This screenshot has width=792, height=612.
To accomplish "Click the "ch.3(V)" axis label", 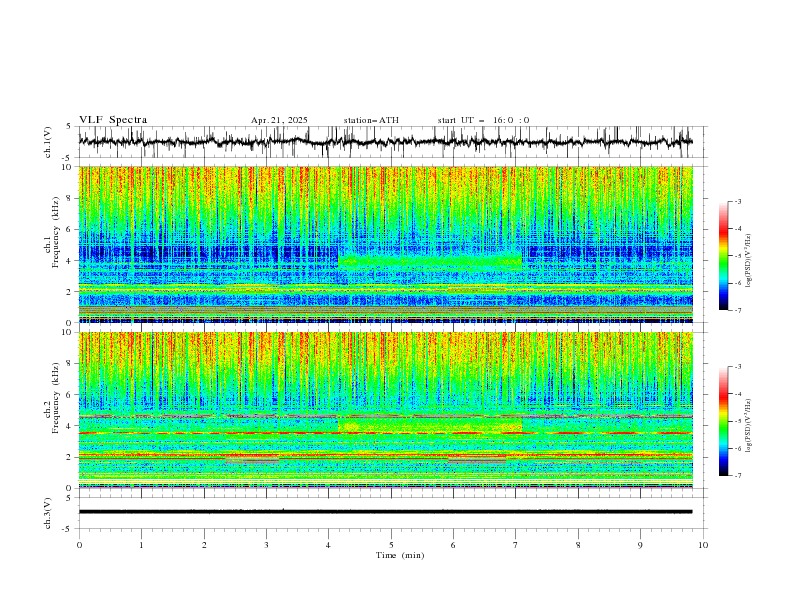I will (x=48, y=513).
